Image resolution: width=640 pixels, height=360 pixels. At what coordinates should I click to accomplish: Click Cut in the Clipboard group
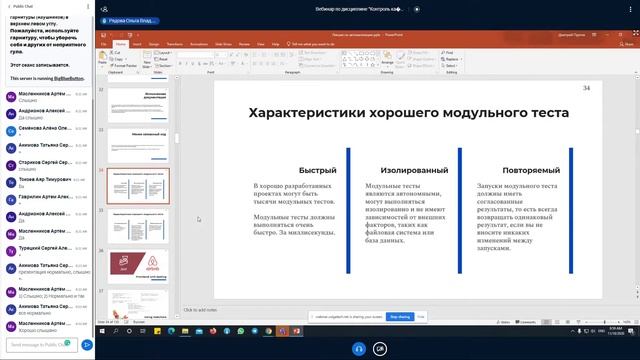click(x=116, y=53)
